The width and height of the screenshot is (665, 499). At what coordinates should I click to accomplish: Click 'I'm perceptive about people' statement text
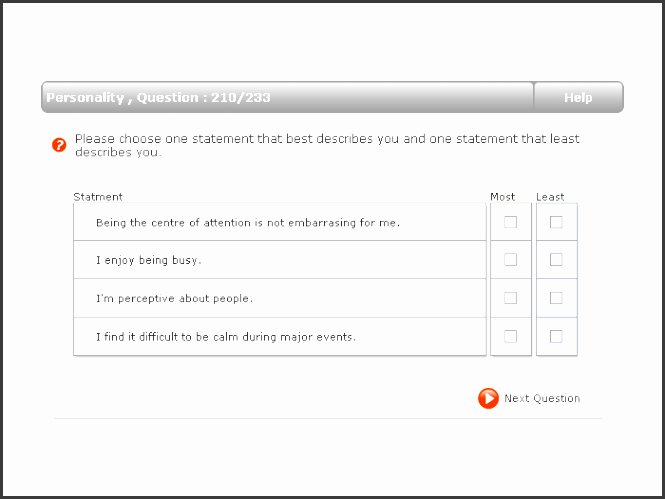pyautogui.click(x=174, y=298)
